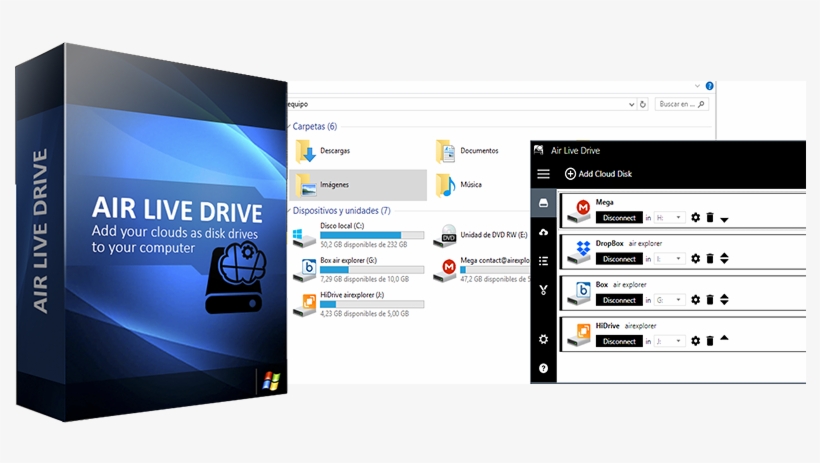The image size is (820, 463).
Task: Disconnect the DropBox cloud disk
Action: pyautogui.click(x=619, y=259)
